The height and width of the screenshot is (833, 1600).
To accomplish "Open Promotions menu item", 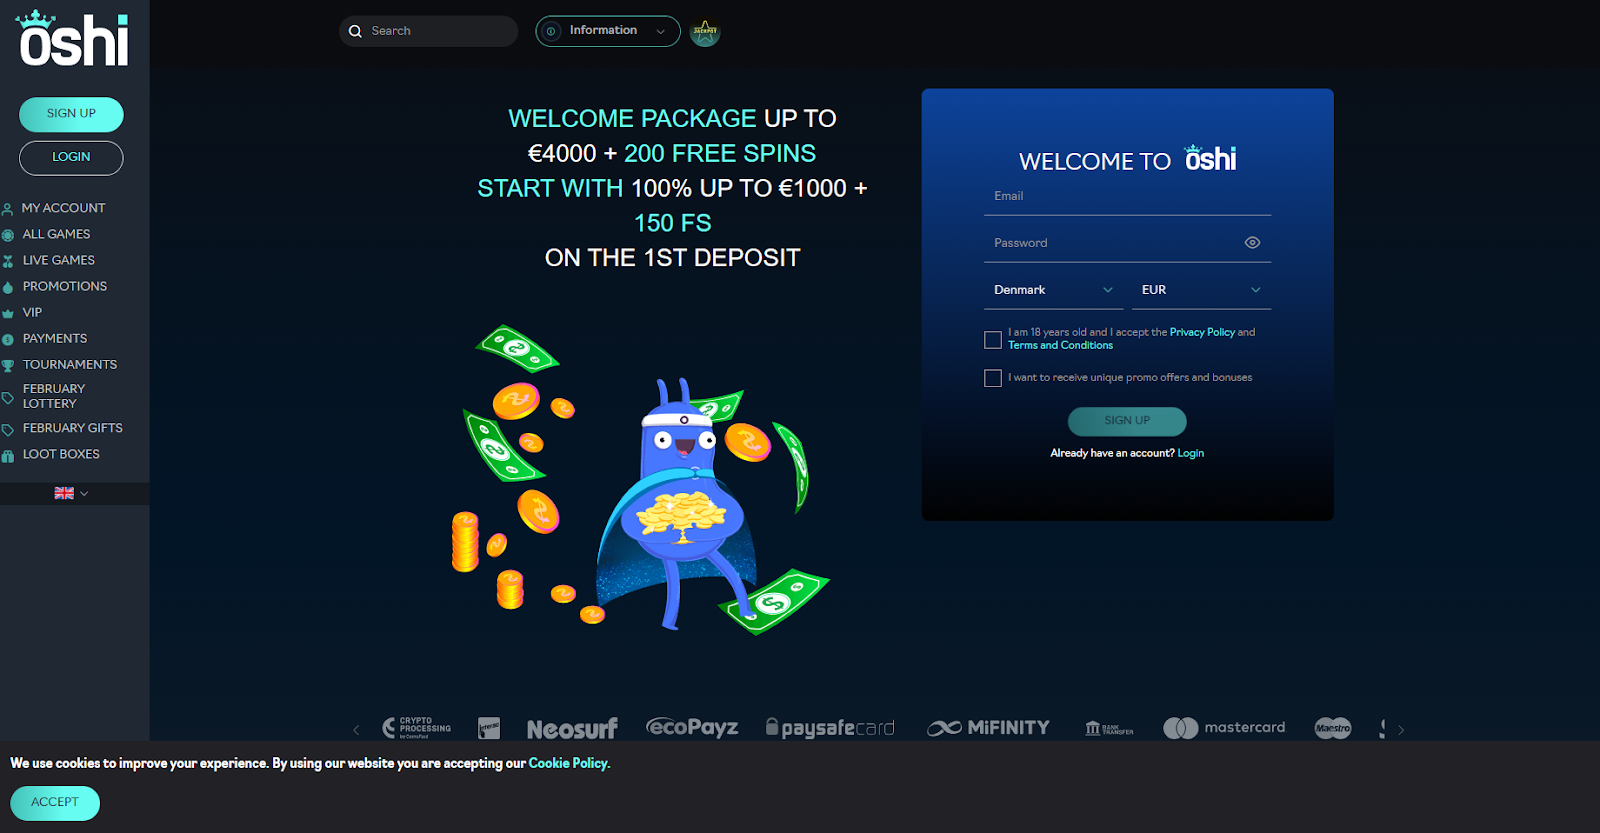I will (65, 286).
